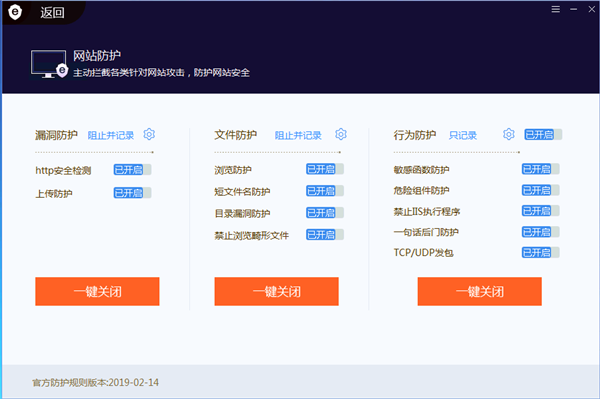Toggle 浏览防护 switch
The width and height of the screenshot is (600, 399).
point(325,169)
